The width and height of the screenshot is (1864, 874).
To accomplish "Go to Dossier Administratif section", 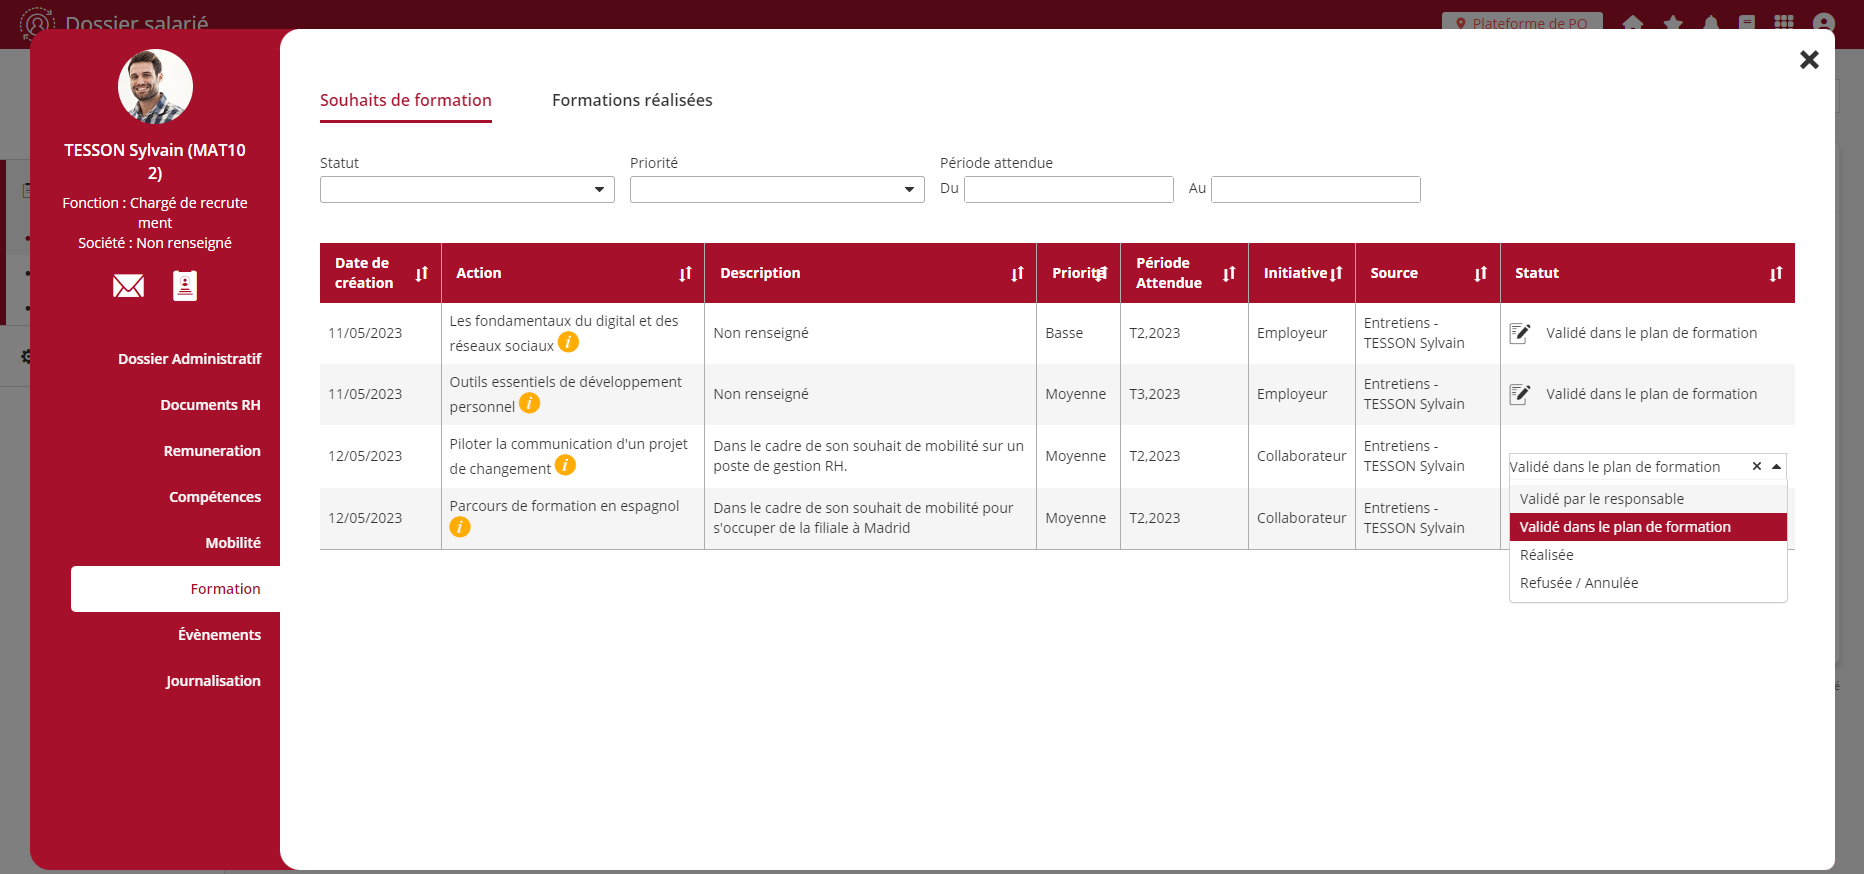I will point(189,359).
